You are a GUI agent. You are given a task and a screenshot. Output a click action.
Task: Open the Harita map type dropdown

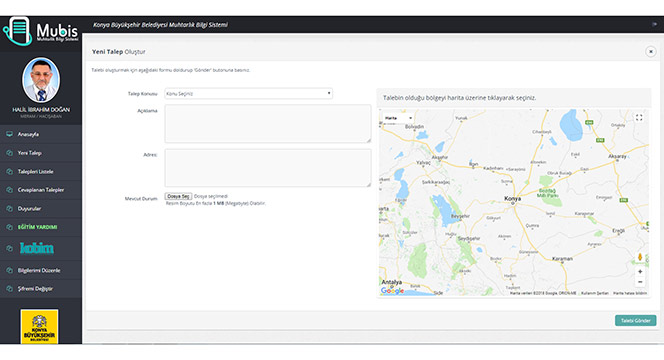pyautogui.click(x=398, y=118)
